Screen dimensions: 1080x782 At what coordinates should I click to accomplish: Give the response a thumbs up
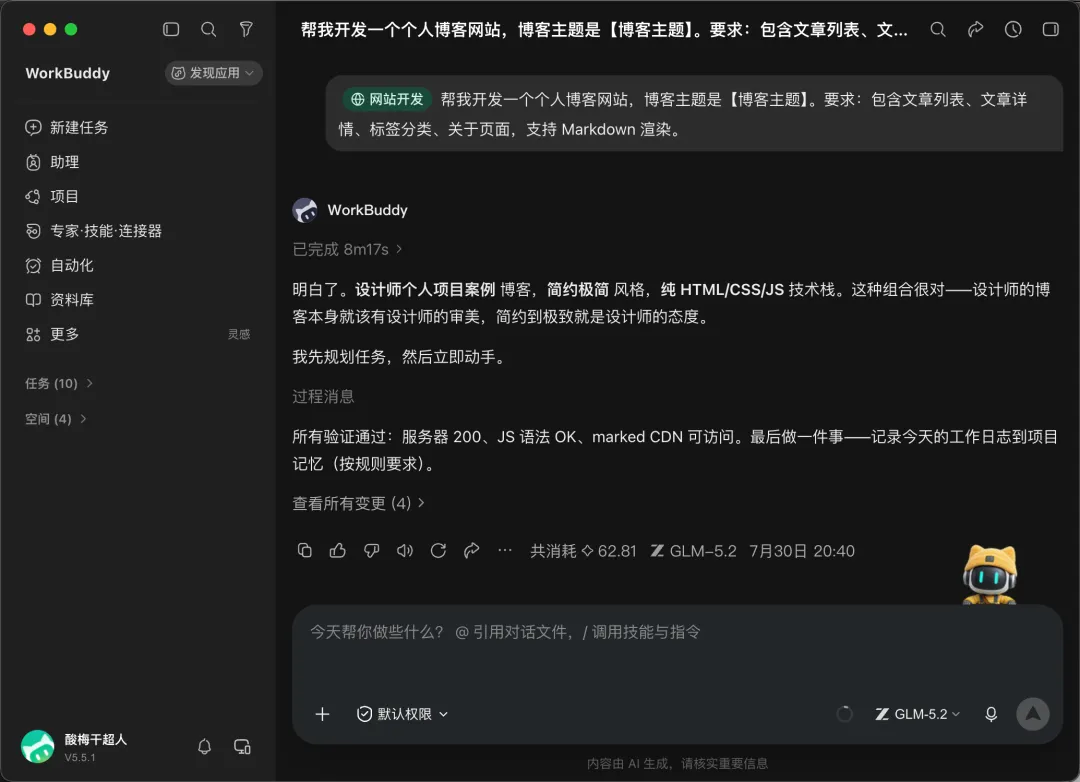click(338, 551)
